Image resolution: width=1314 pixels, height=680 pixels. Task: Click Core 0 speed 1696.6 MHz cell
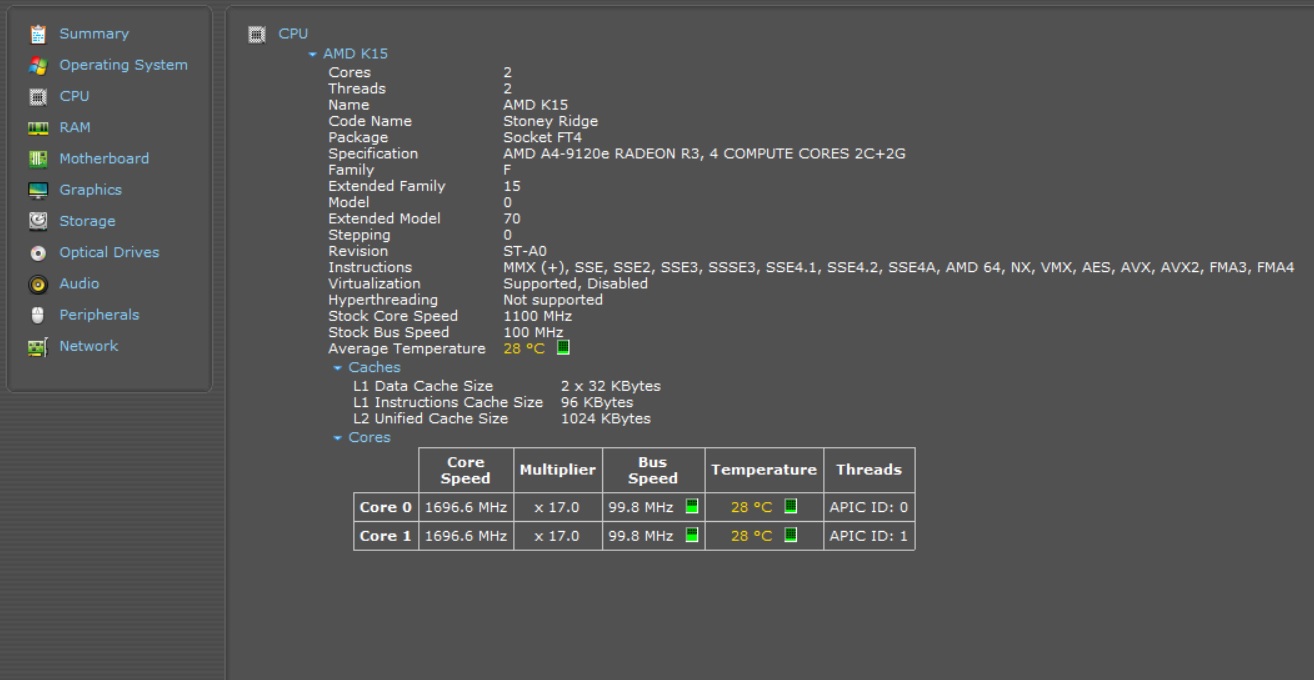click(x=466, y=507)
